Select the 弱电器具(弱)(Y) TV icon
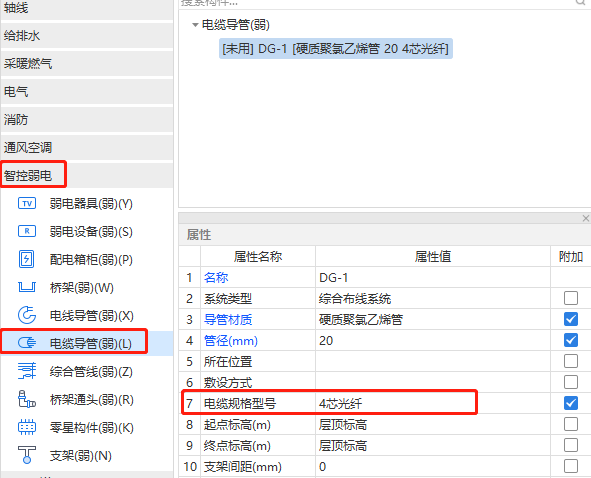591x478 pixels. [27, 204]
